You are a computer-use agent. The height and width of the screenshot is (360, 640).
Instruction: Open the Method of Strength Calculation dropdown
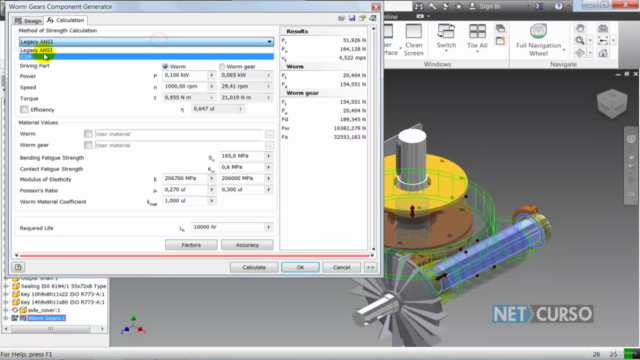pos(147,42)
